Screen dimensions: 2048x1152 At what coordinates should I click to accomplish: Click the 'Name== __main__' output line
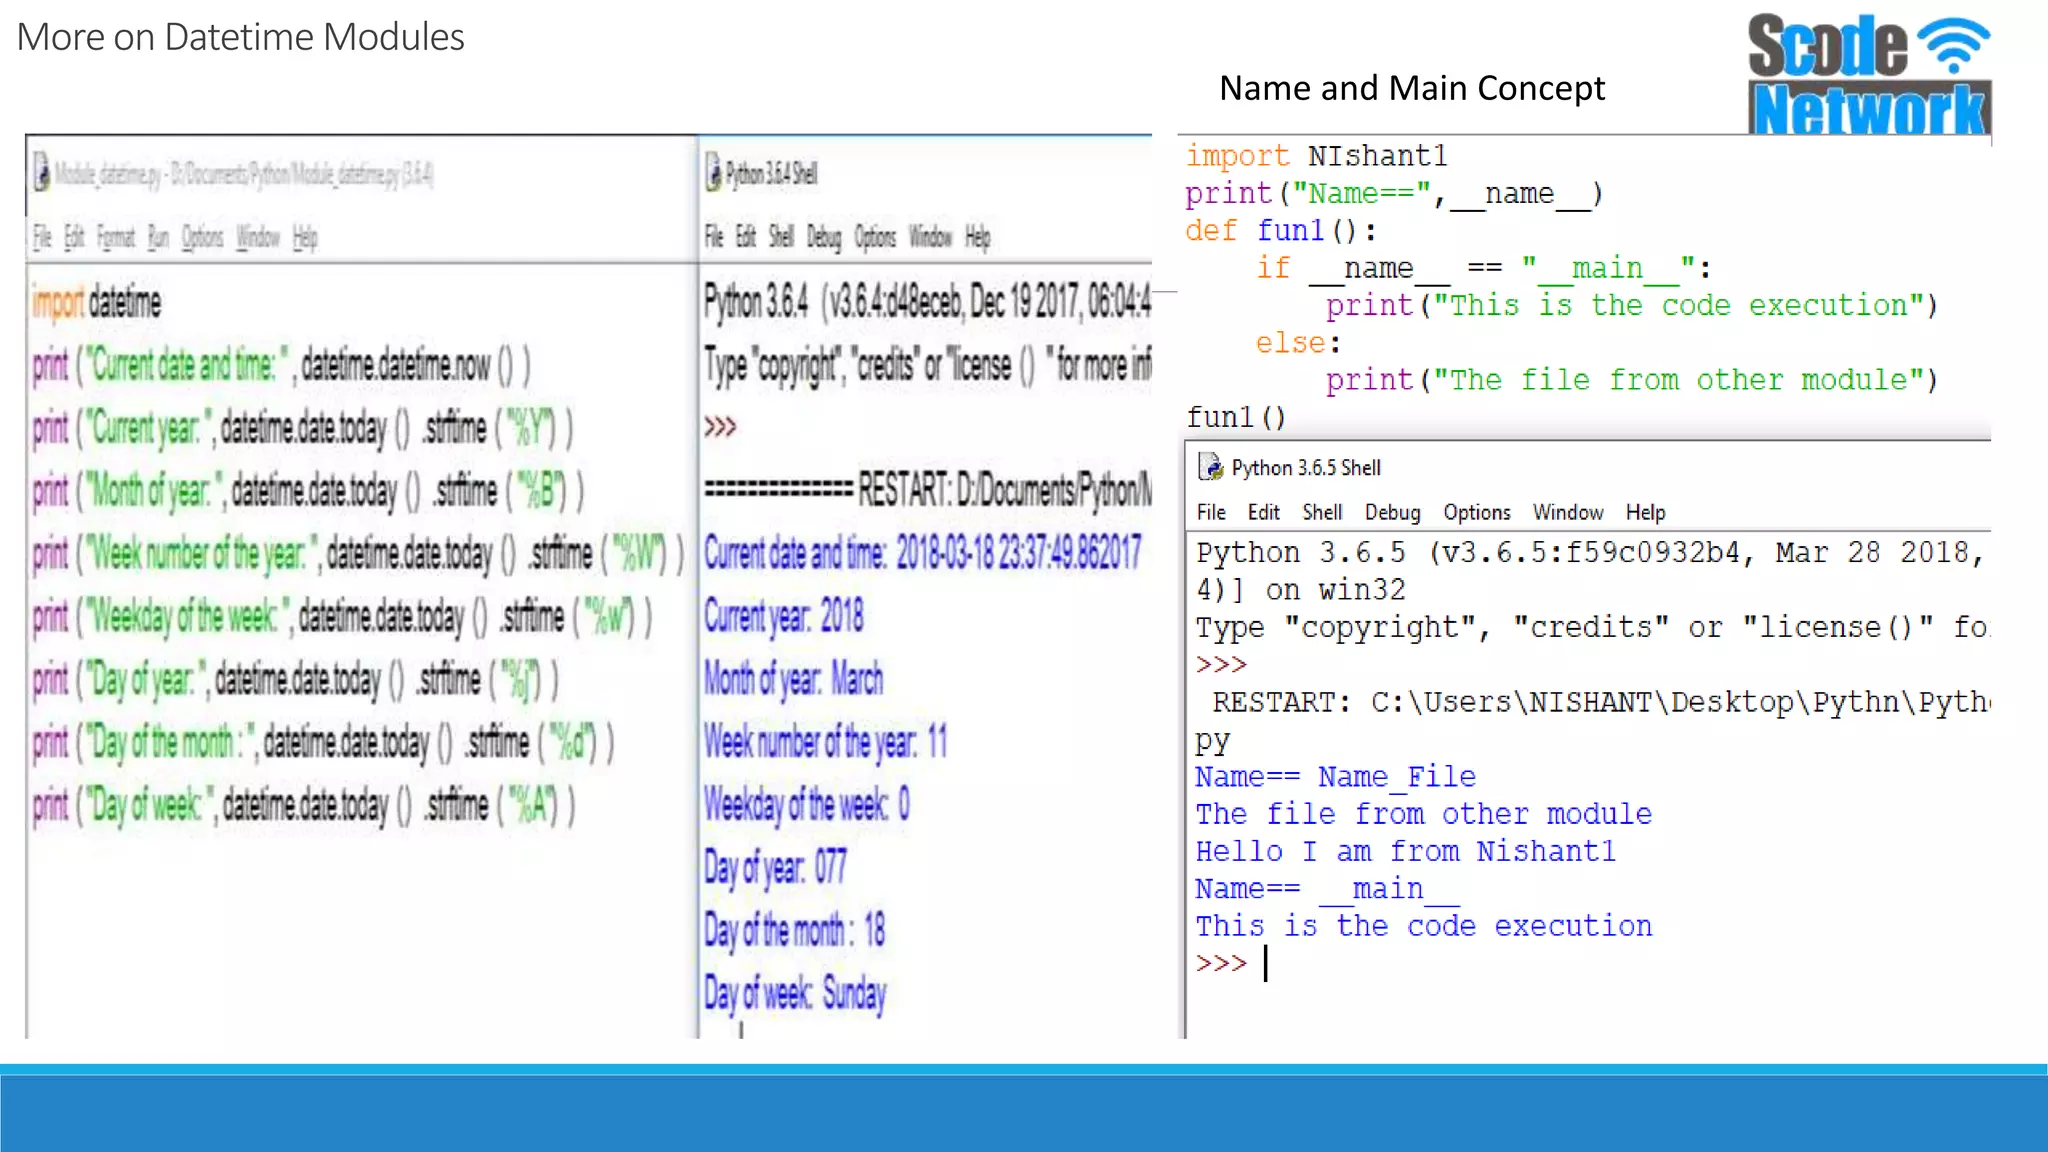click(1327, 889)
